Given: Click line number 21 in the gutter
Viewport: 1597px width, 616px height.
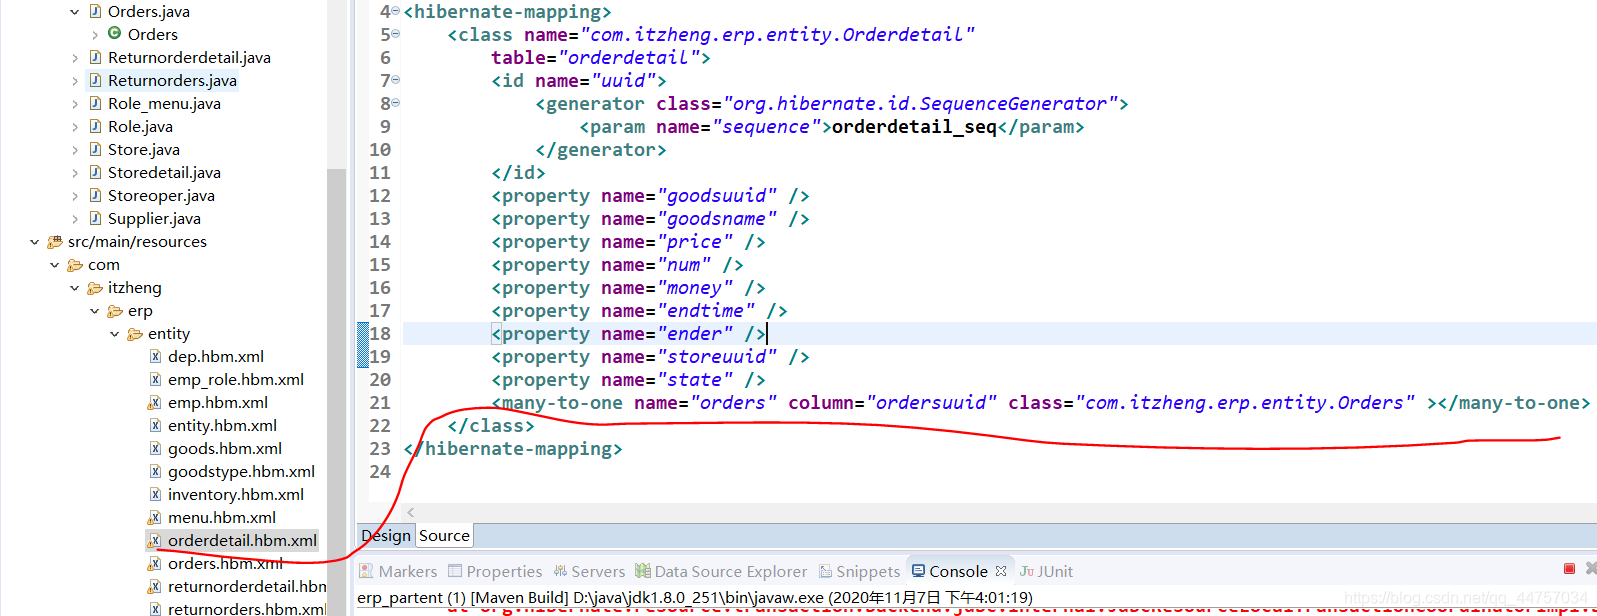Looking at the screenshot, I should (380, 403).
